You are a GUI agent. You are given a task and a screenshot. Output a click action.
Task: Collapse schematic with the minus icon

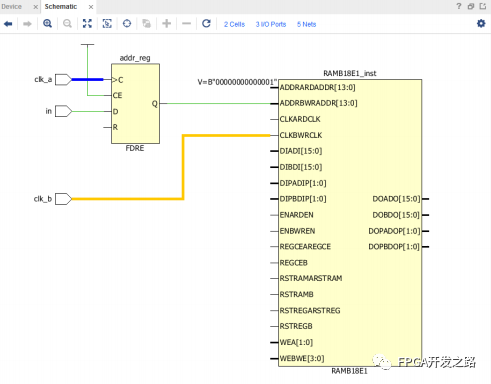pyautogui.click(x=186, y=24)
